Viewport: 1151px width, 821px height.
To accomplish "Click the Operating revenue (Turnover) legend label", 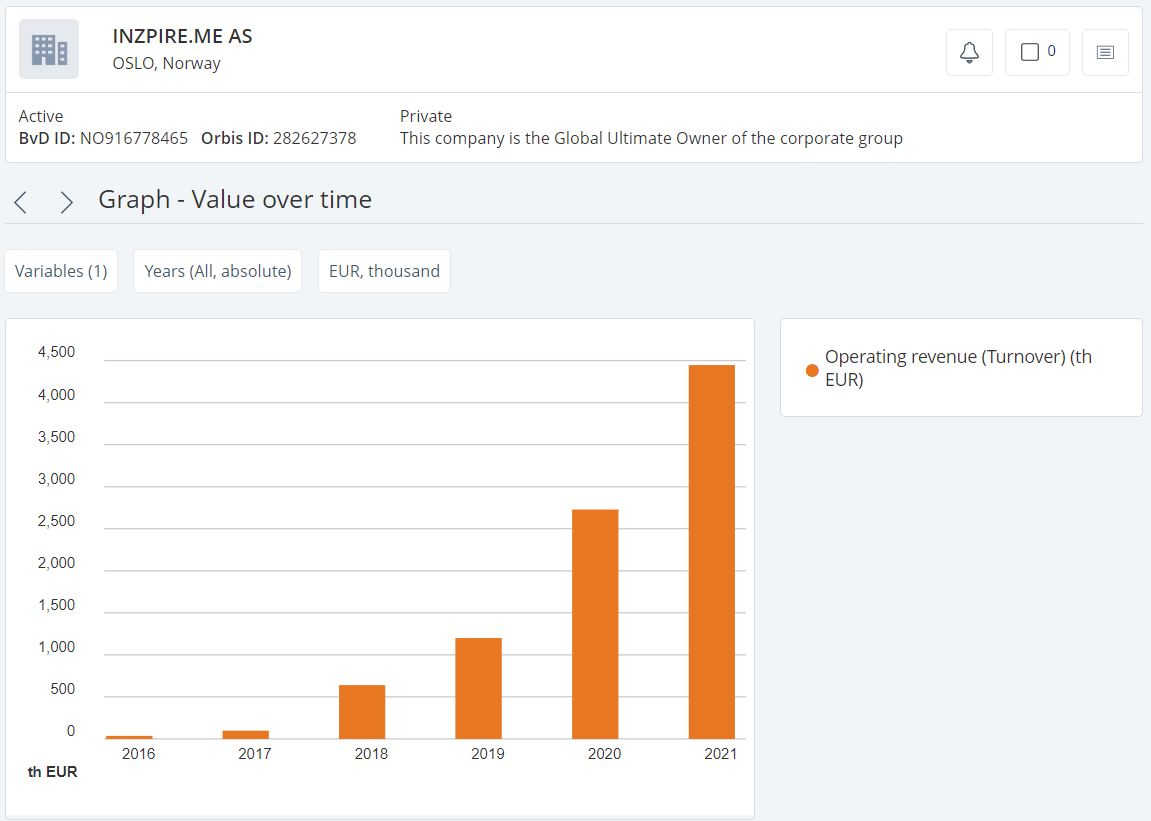I will point(958,368).
